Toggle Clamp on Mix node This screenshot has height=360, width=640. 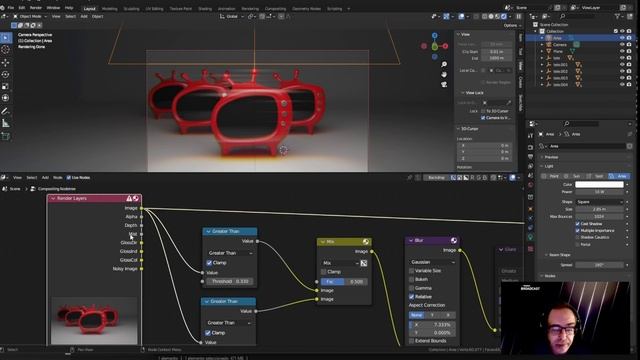coord(324,272)
